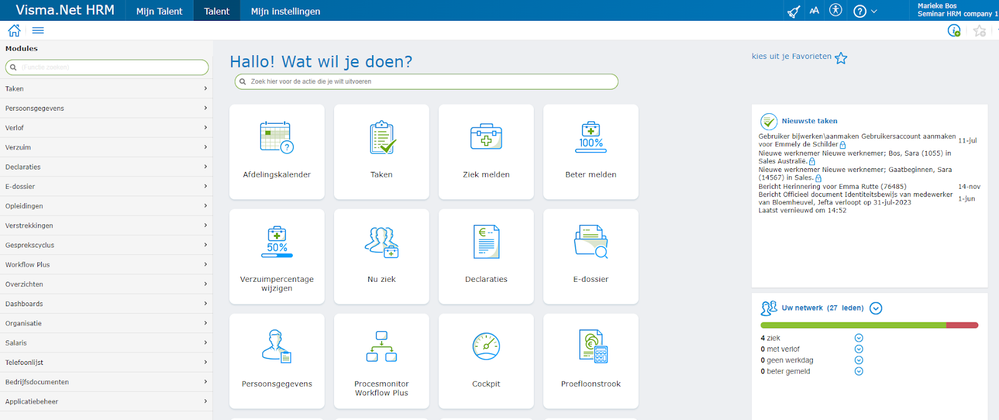
Task: Click the network status progress bar
Action: pyautogui.click(x=869, y=325)
